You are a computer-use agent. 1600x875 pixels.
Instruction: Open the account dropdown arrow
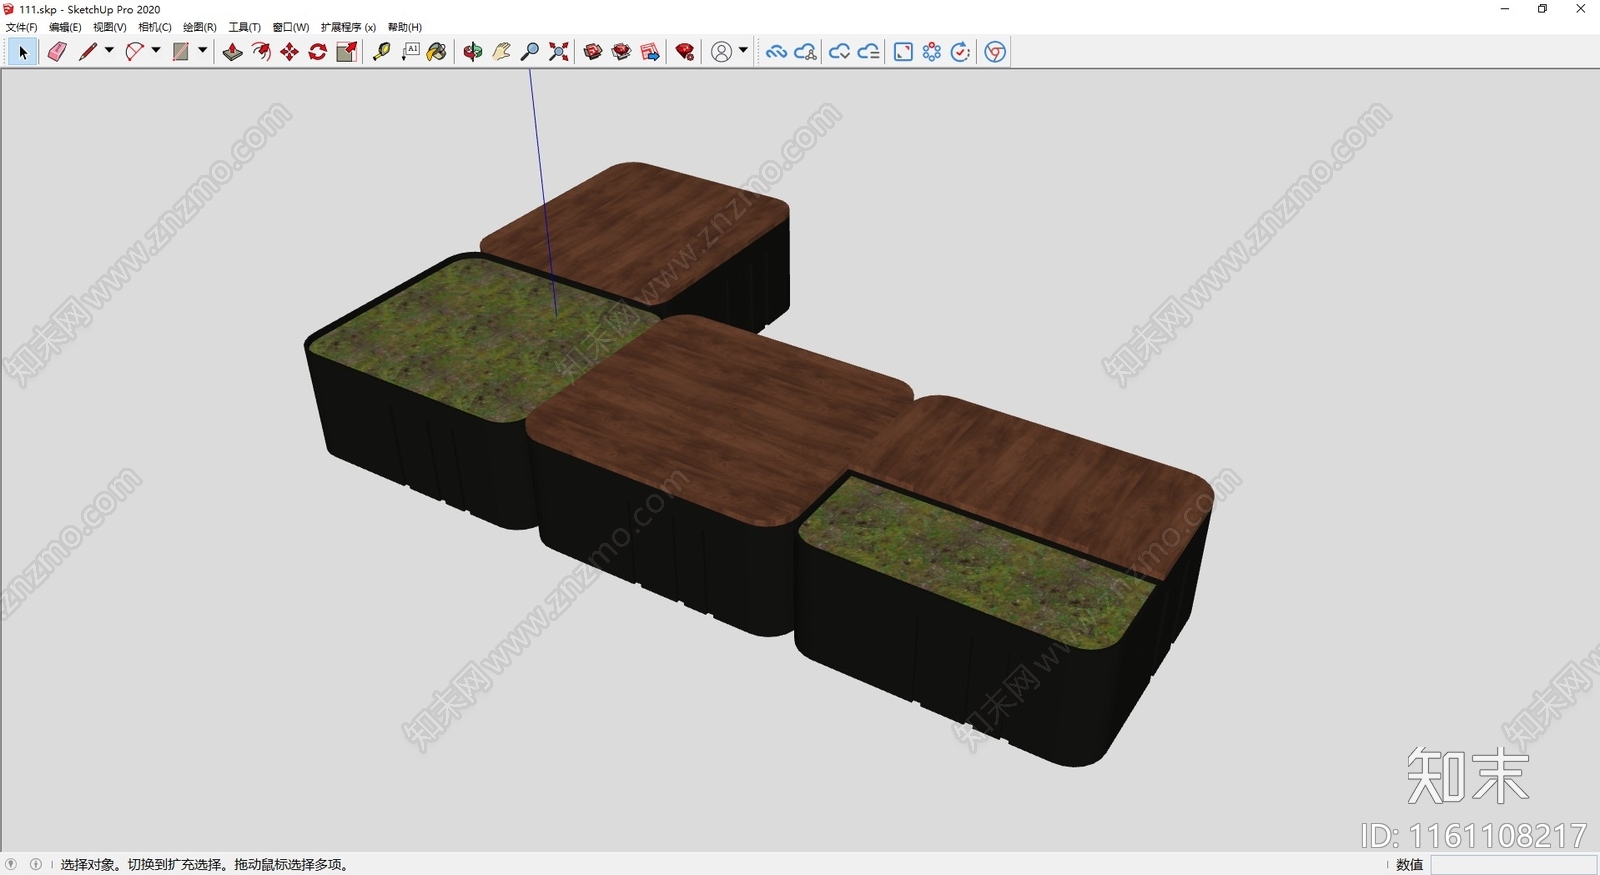pos(743,50)
